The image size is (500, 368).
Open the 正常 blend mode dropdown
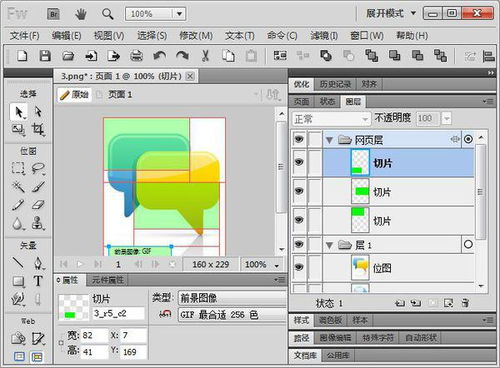331,119
